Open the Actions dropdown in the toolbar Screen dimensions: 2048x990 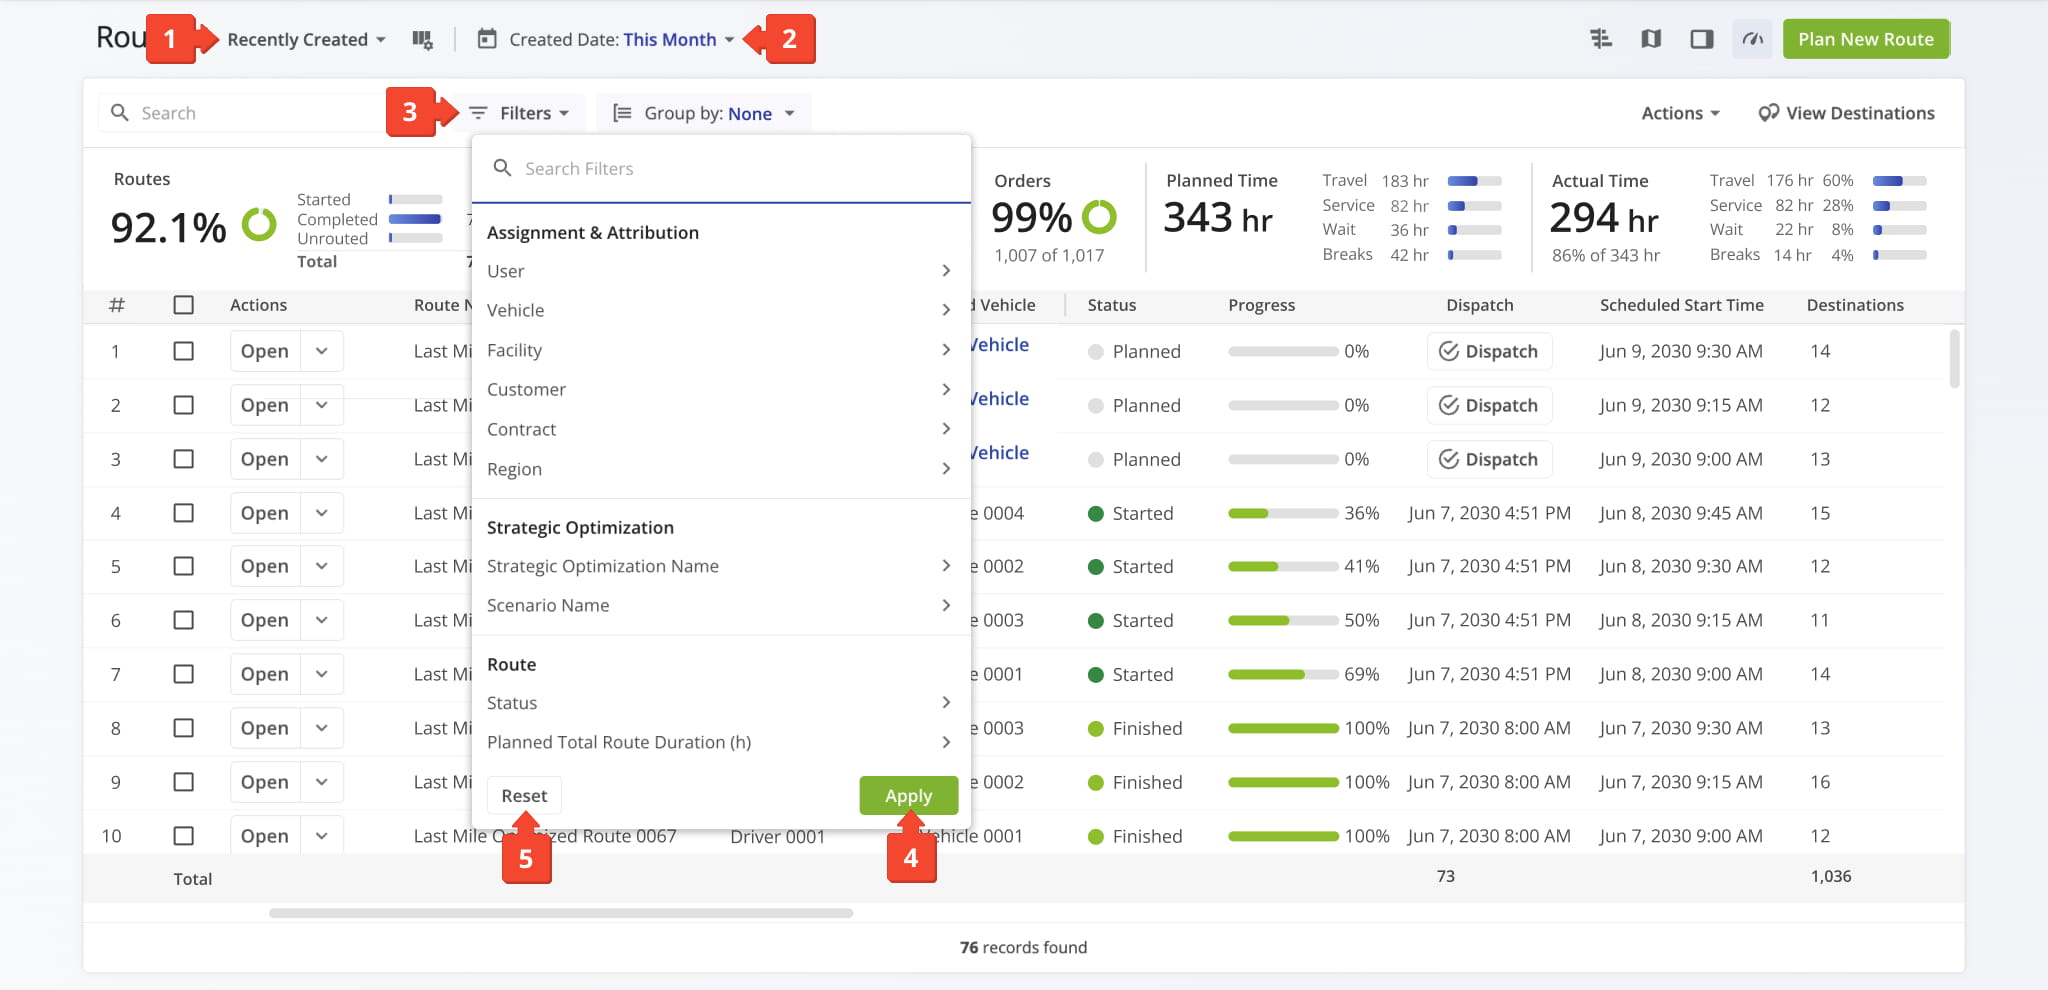1680,113
